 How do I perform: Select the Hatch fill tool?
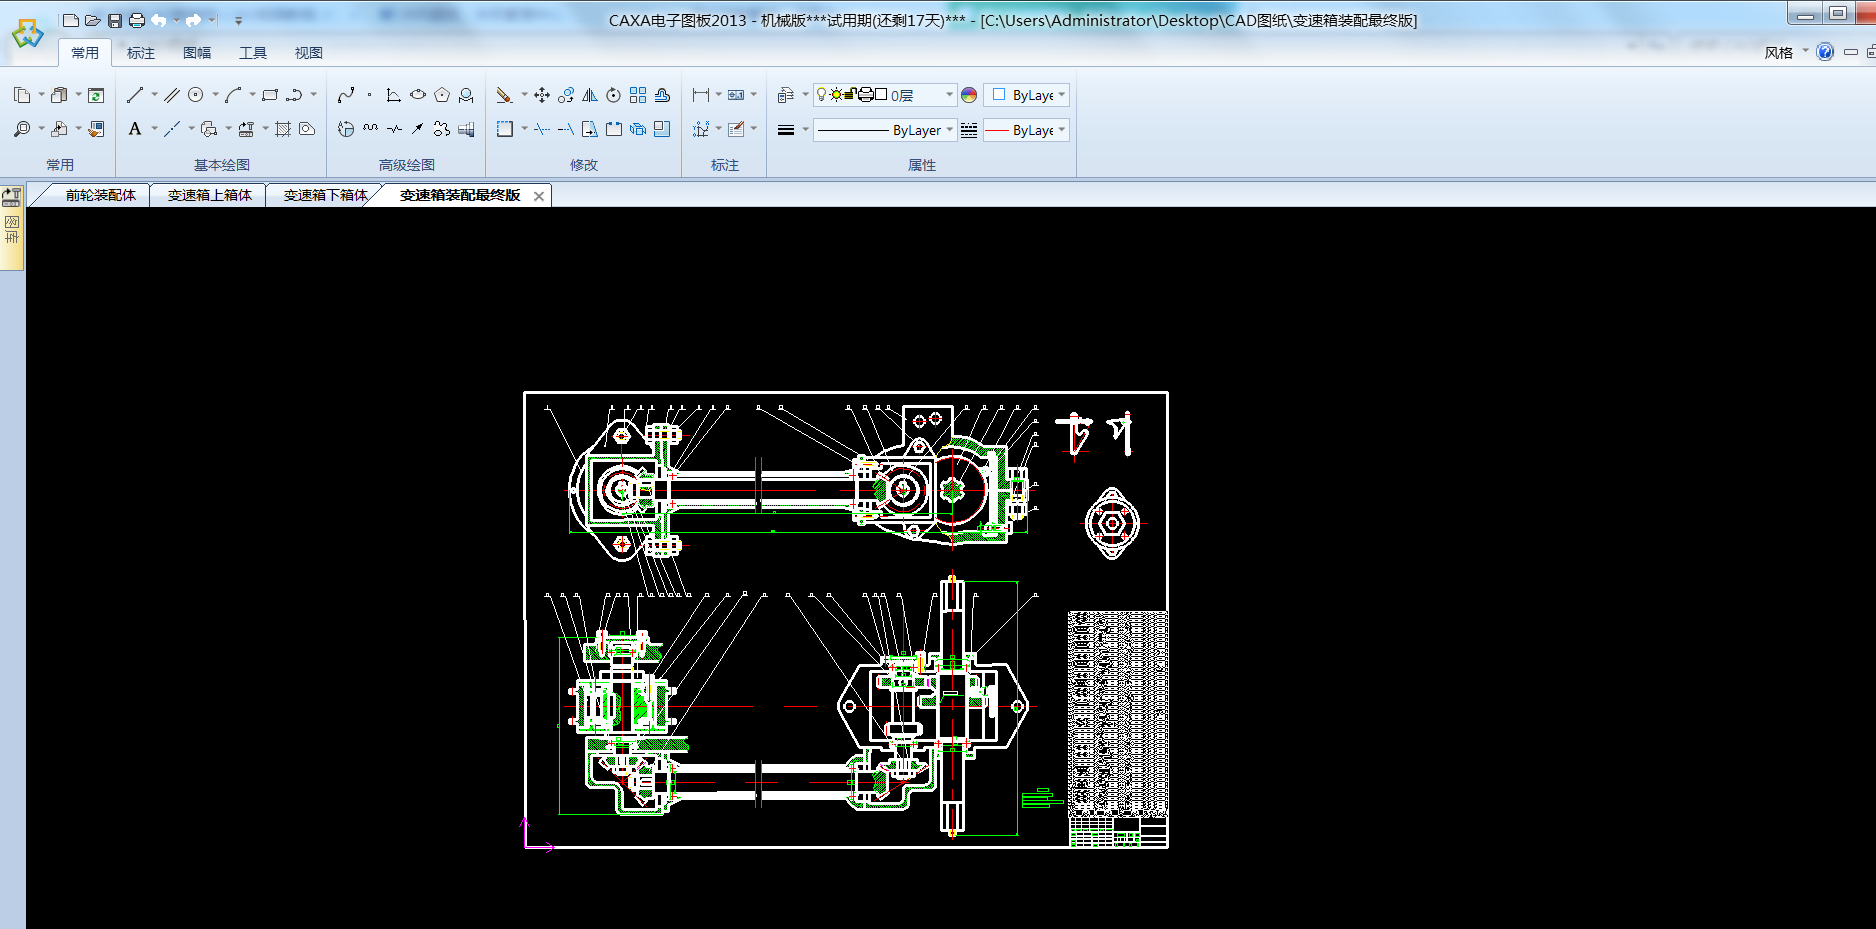tap(283, 129)
